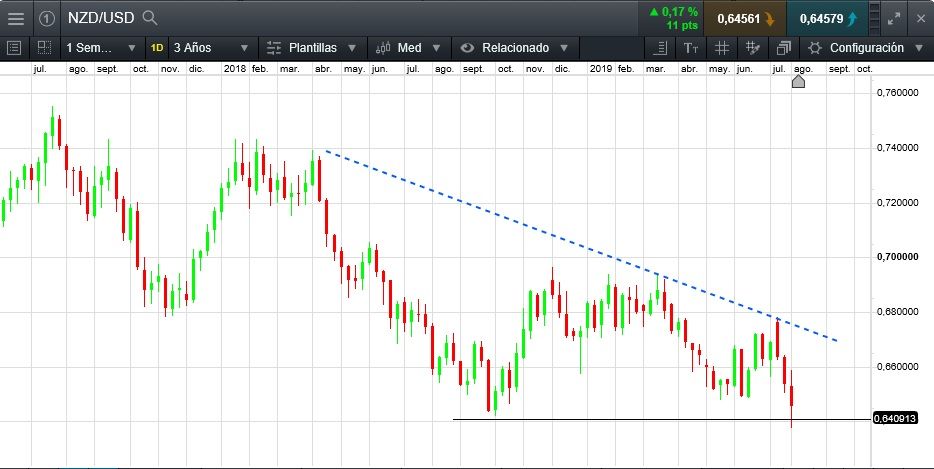Expand the 3 Años range dropdown
Viewport: 934px width, 469px height.
211,48
